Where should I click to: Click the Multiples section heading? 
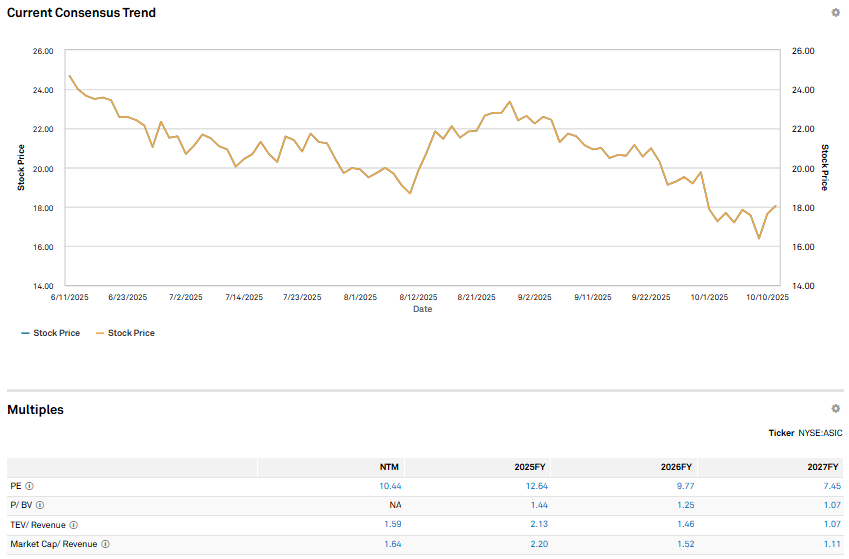point(35,410)
